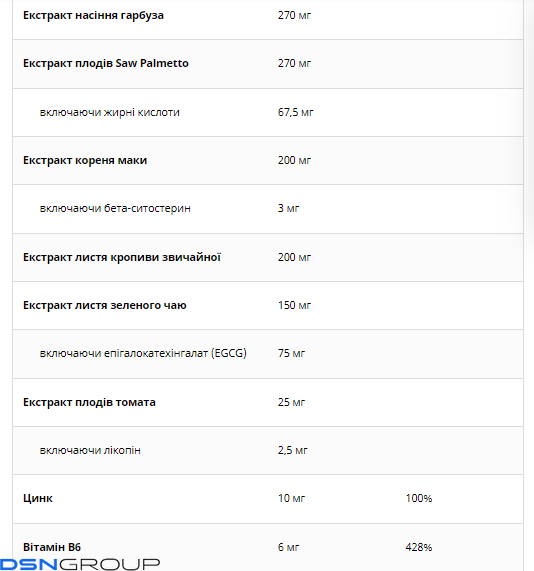Click the 150 мг green tea amount
Screen dimensions: 534x571
pyautogui.click(x=294, y=305)
